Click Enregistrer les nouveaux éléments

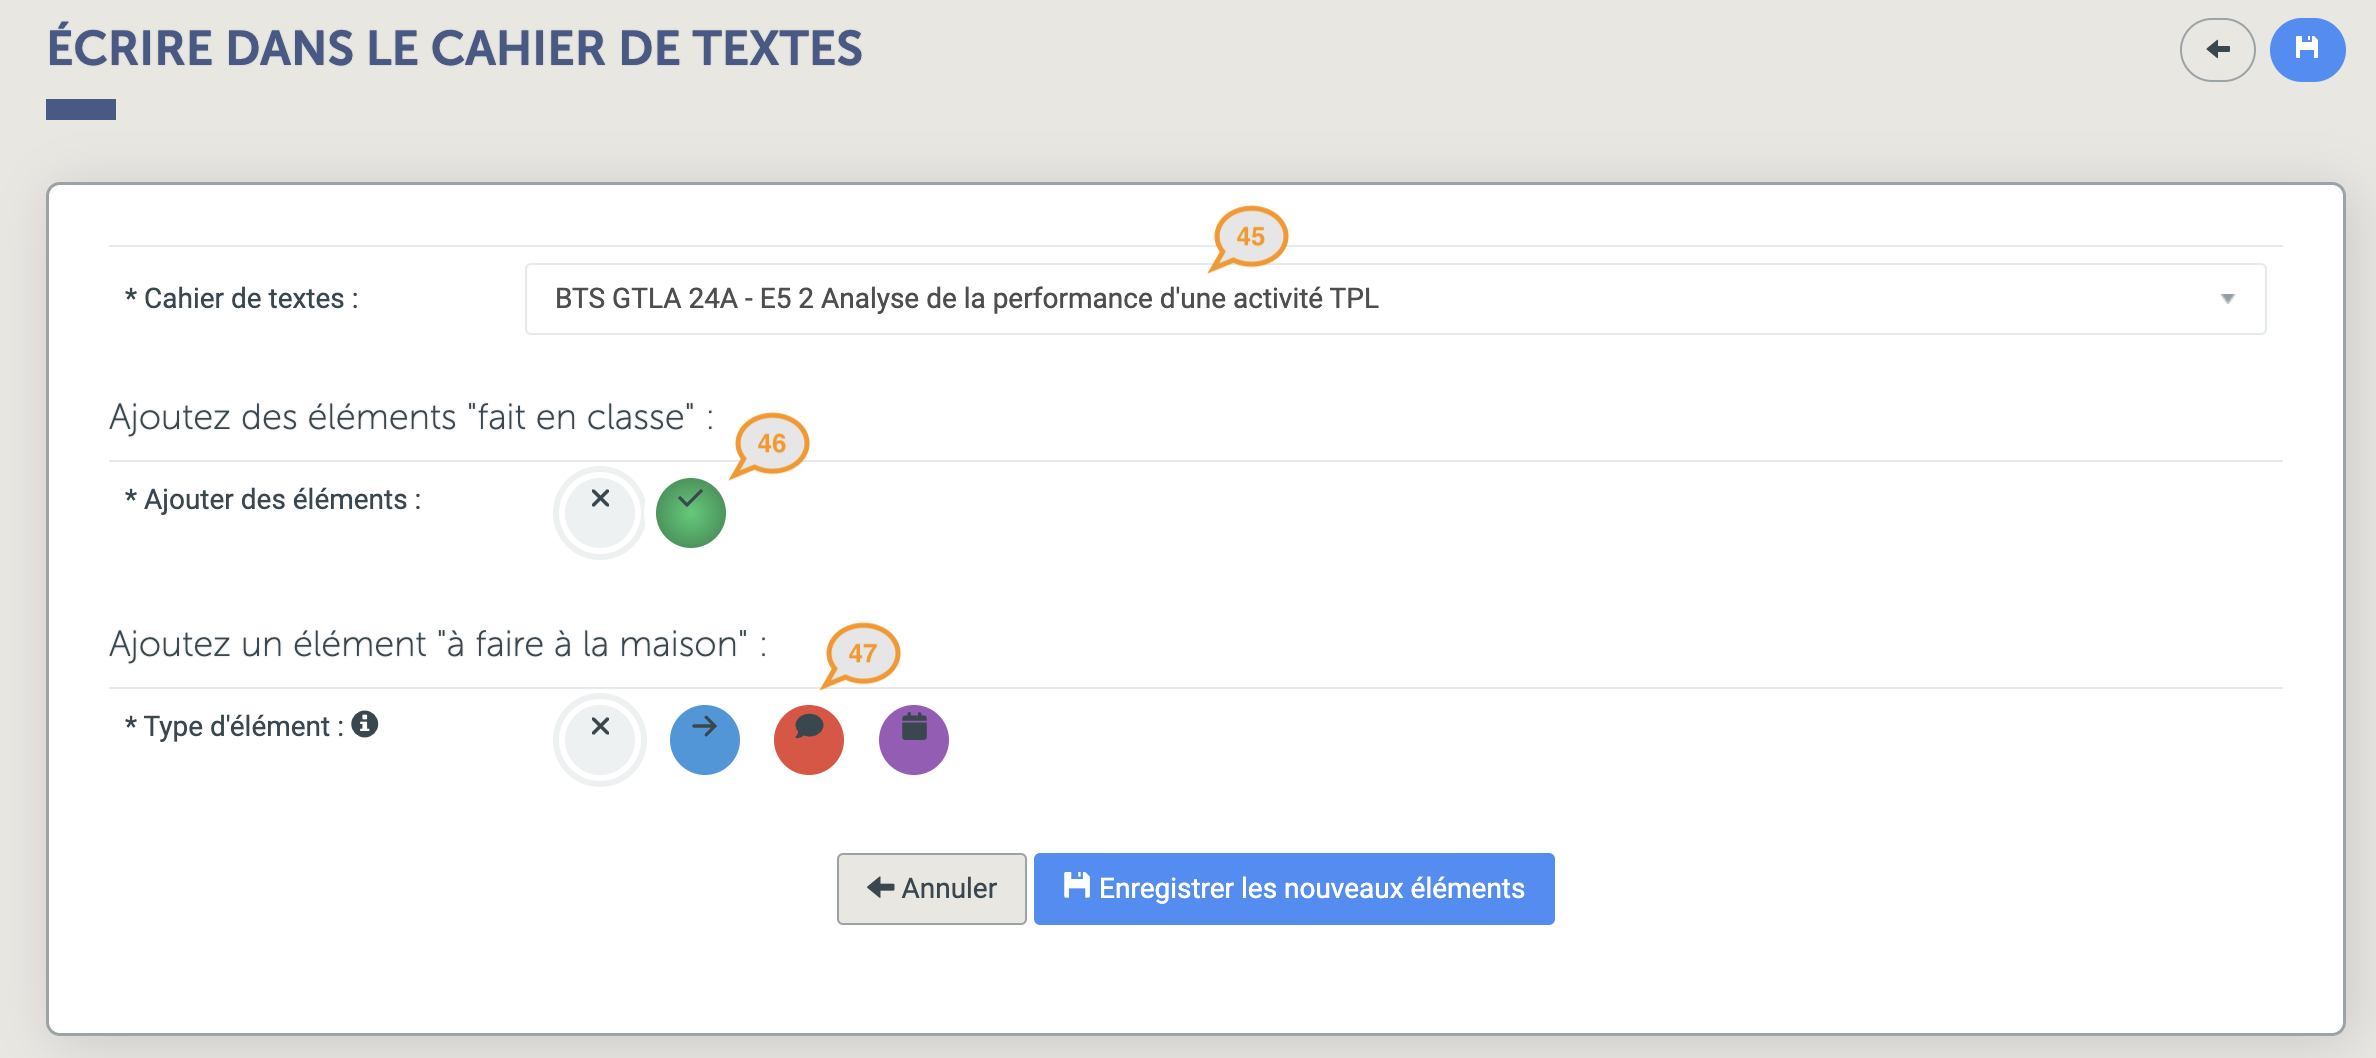click(1294, 888)
